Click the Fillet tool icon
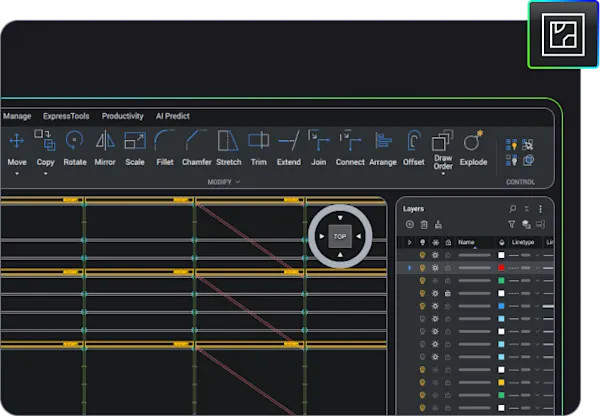Viewport: 600px width, 416px height. (165, 140)
